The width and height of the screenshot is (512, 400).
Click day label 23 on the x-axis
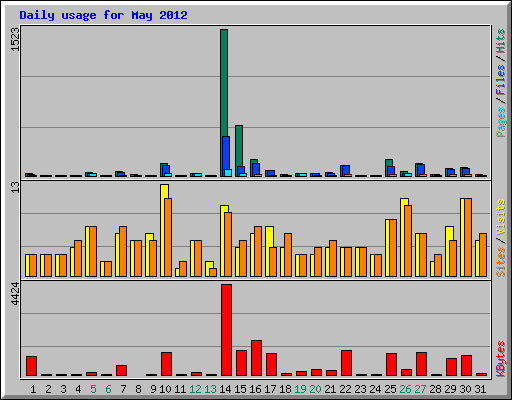tap(360, 389)
